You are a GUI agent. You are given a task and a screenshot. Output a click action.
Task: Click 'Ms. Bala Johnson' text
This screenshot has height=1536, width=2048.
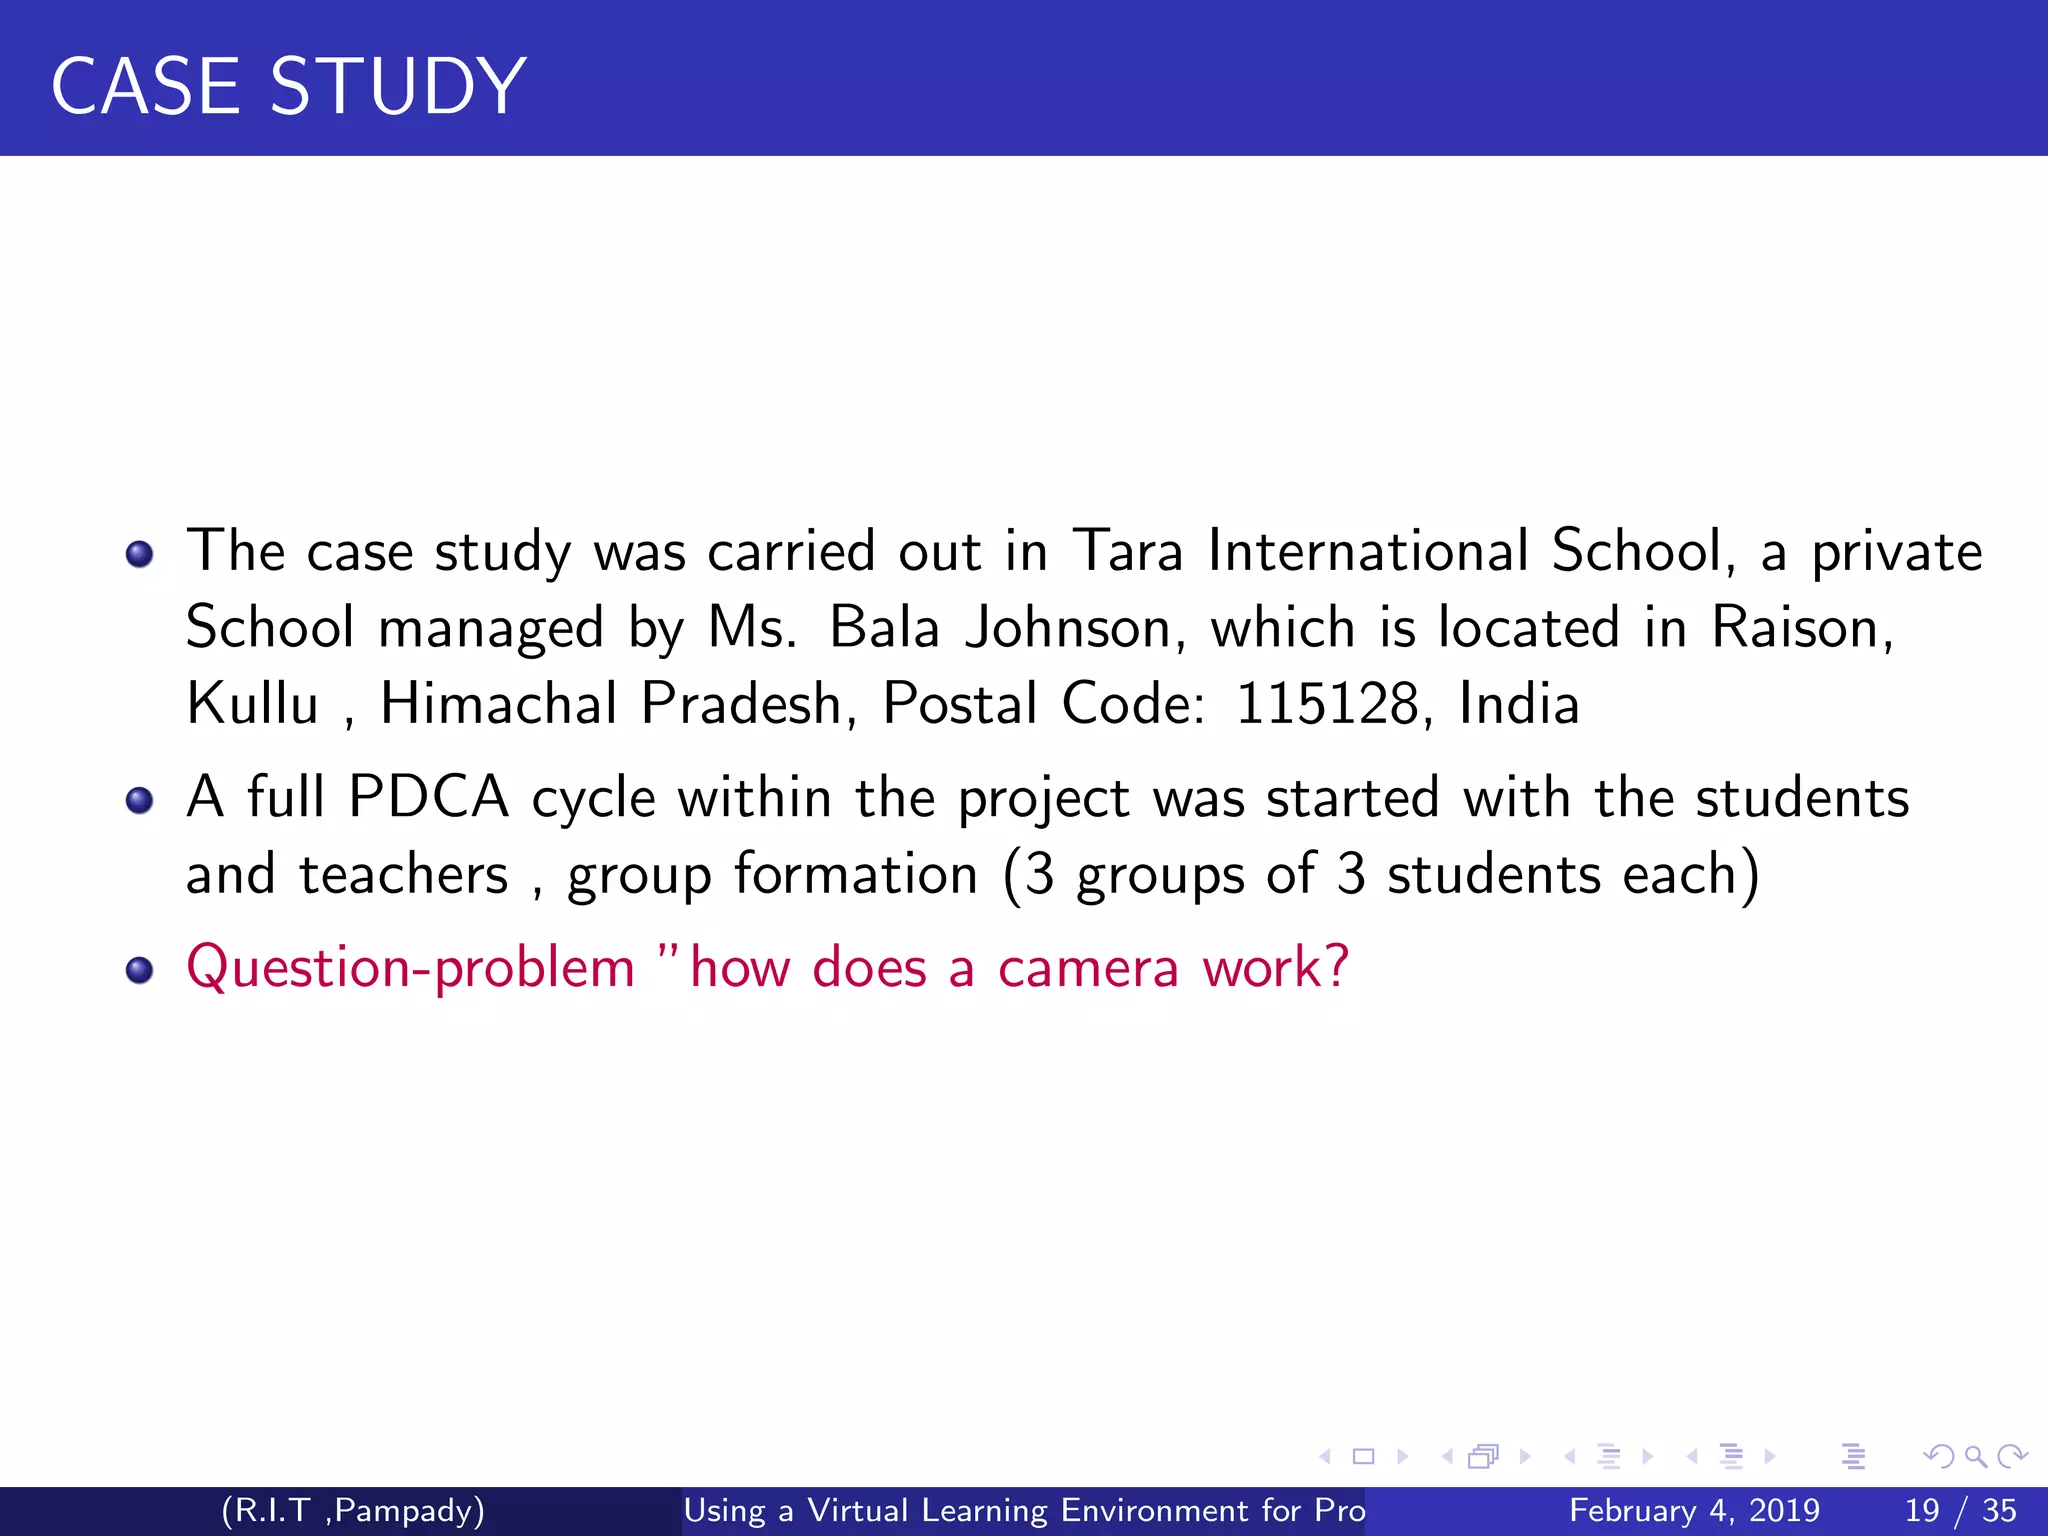click(x=940, y=628)
